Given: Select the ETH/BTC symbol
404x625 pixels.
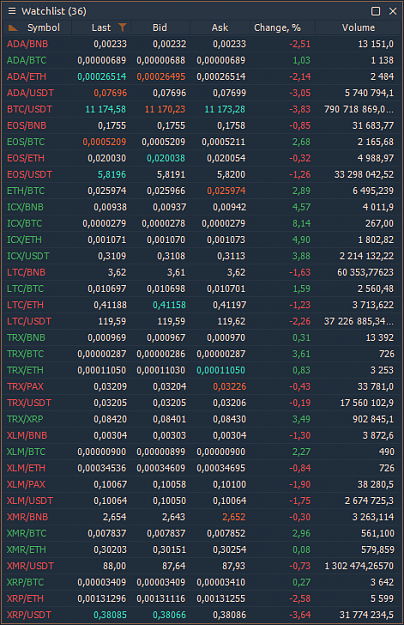Looking at the screenshot, I should (25, 191).
